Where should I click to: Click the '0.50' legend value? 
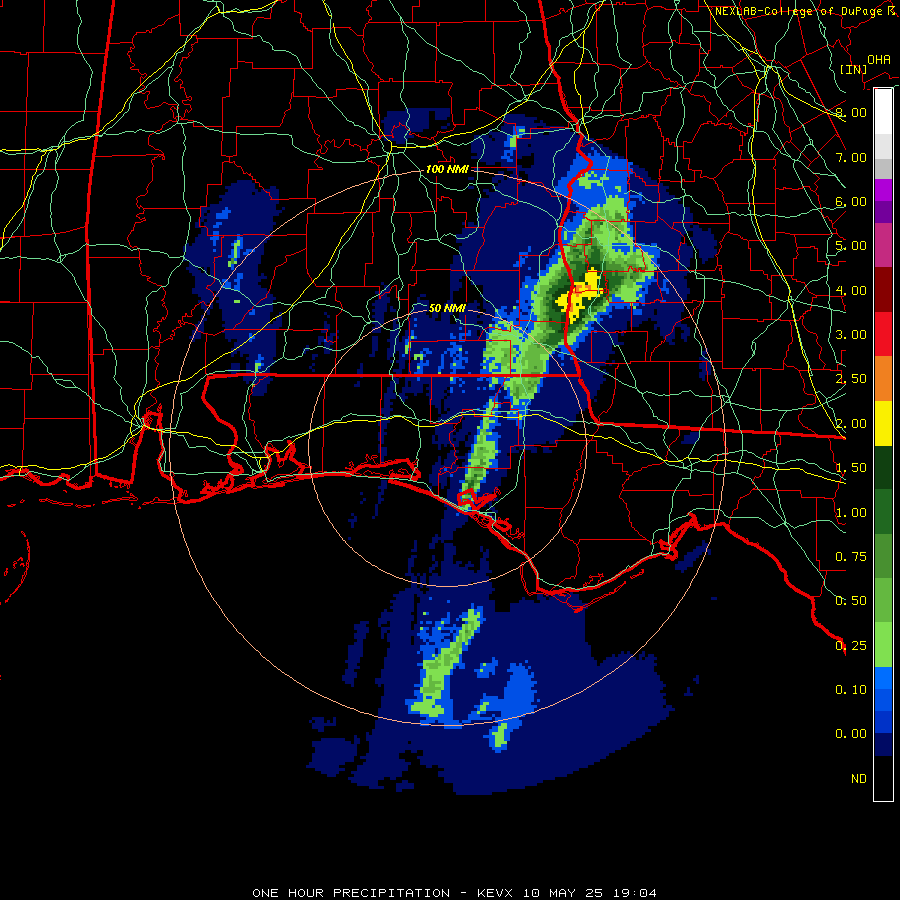click(x=851, y=601)
